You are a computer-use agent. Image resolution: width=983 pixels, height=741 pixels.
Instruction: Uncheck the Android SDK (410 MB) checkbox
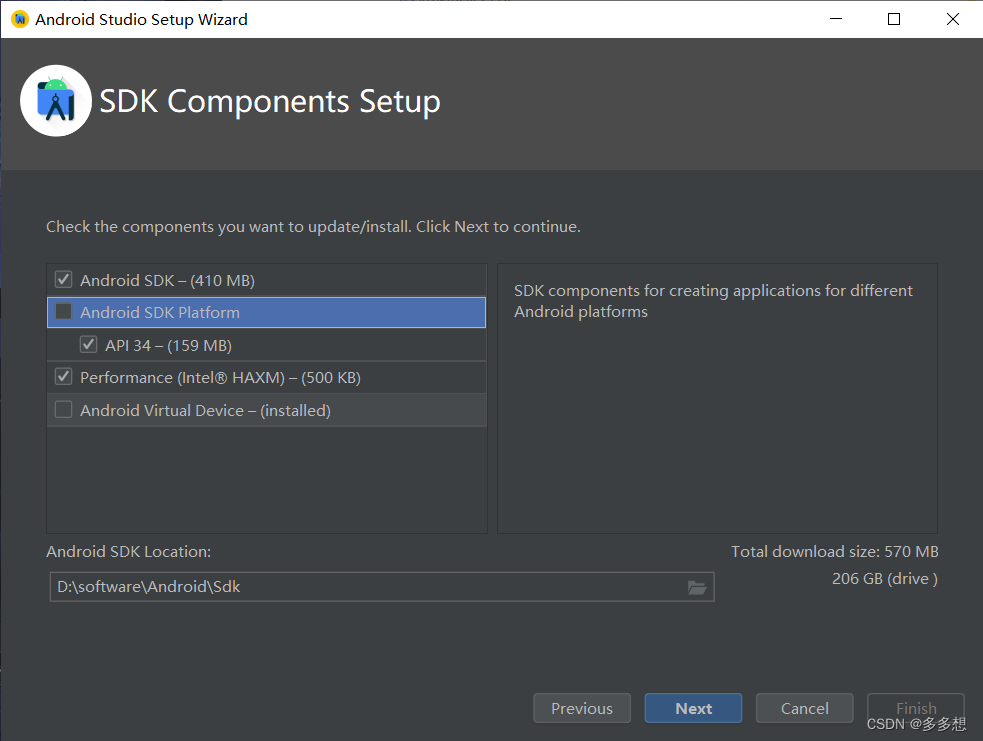pos(63,279)
